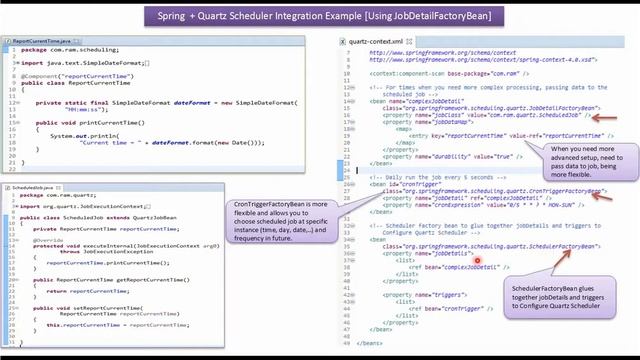Close the ReportCurrentTime.java tab
The width and height of the screenshot is (640, 360).
pos(77,41)
